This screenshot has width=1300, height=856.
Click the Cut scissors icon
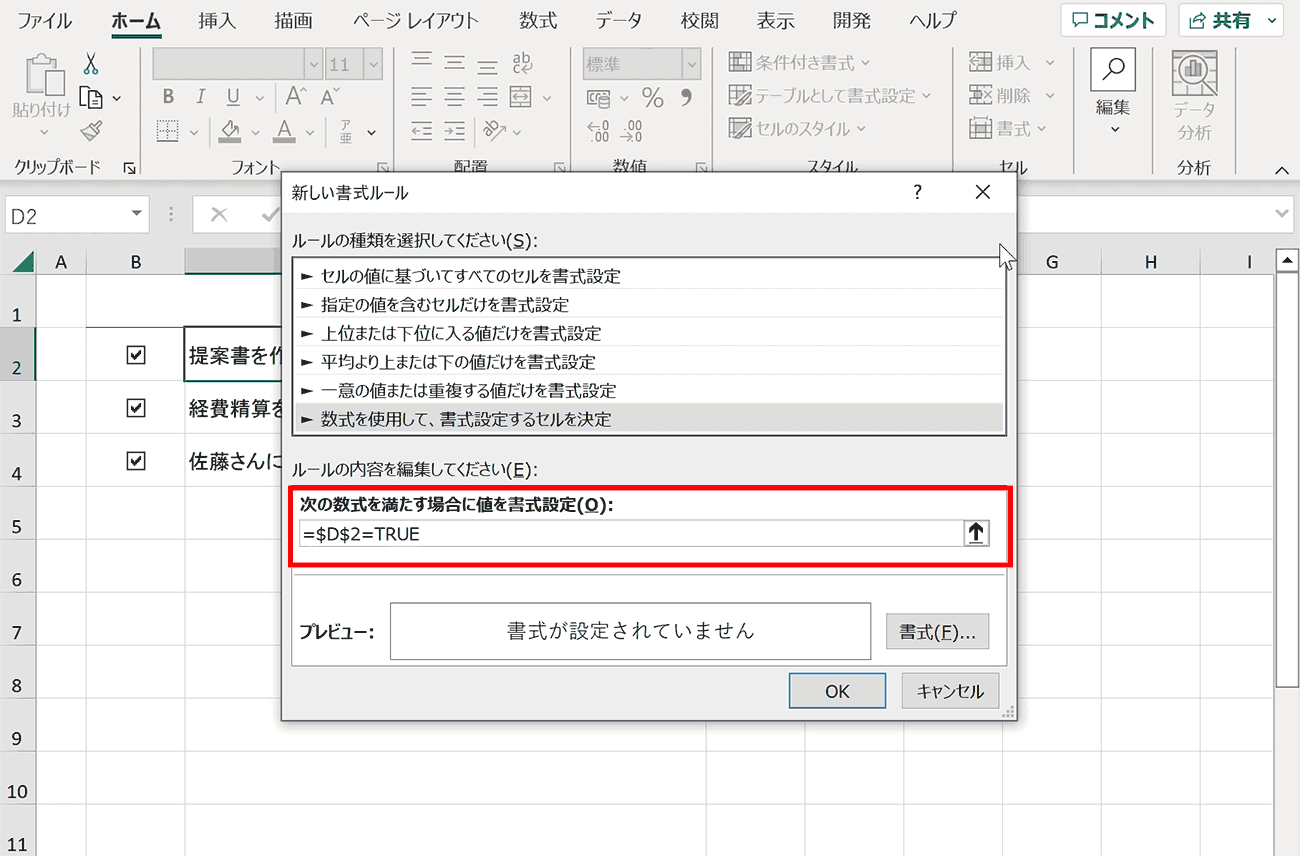click(92, 64)
